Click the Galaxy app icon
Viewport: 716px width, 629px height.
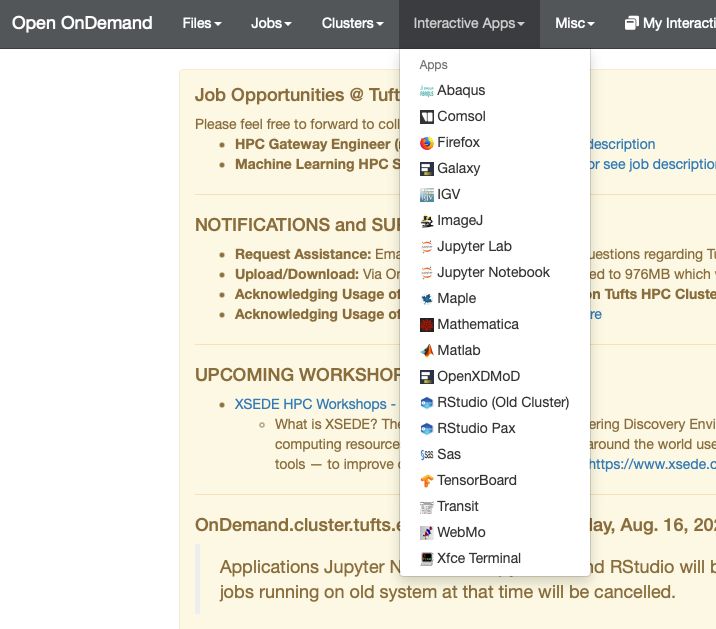[x=426, y=169]
